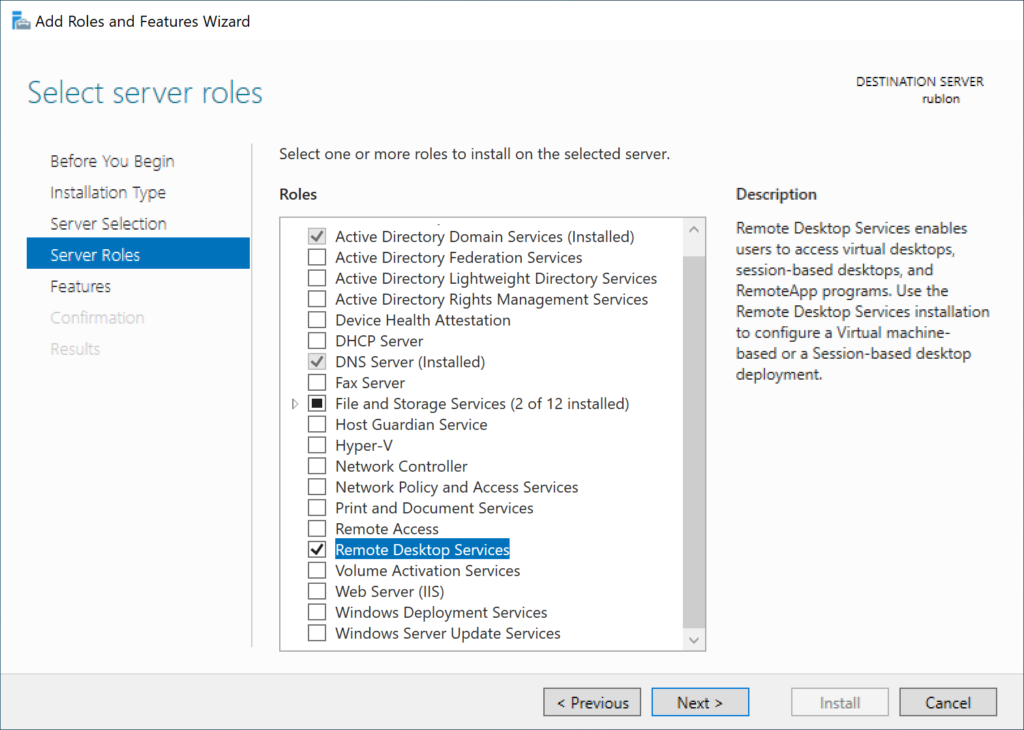Check Volume Activation Services

(317, 570)
